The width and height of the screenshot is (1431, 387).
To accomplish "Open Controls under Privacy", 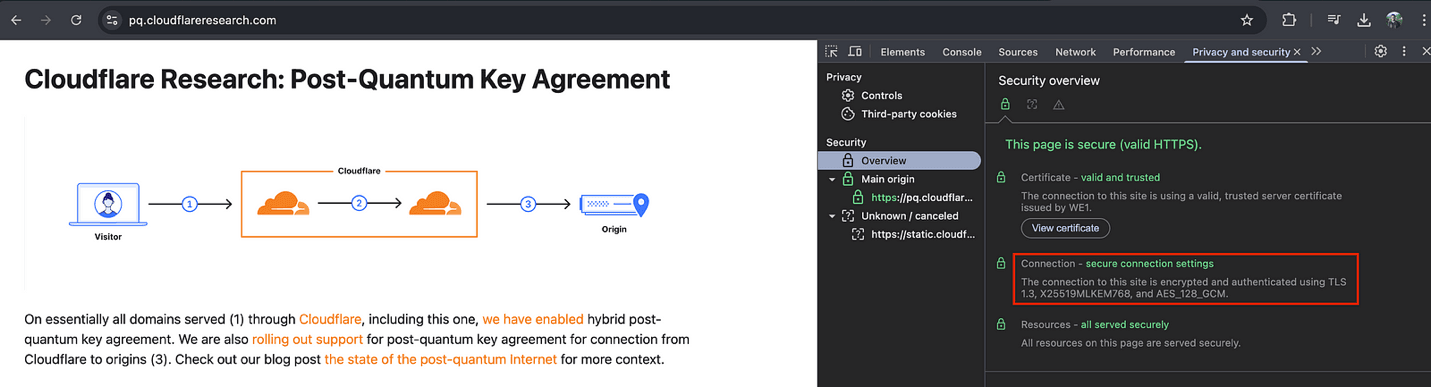I will pyautogui.click(x=881, y=96).
